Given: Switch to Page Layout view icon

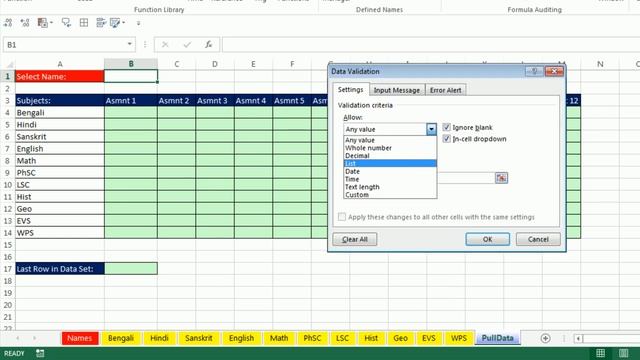Looking at the screenshot, I should (623, 353).
